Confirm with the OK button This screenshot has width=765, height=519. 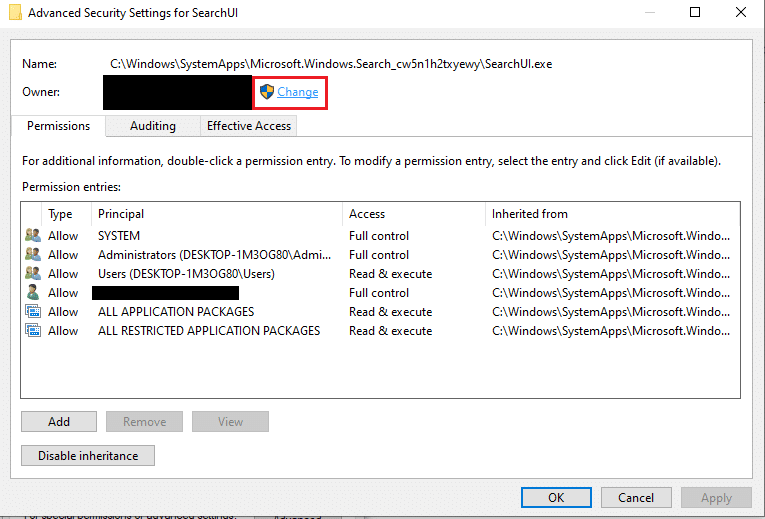click(556, 498)
